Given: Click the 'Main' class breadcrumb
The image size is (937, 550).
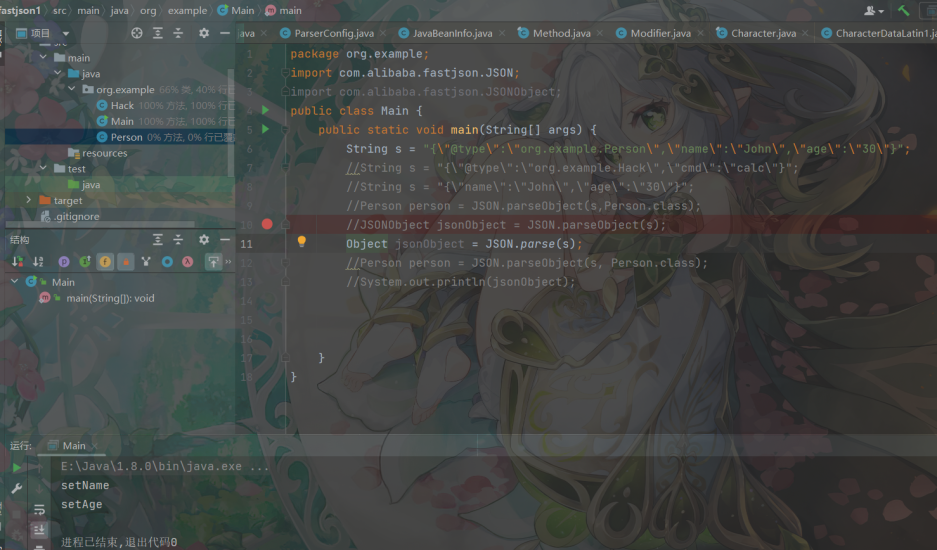Looking at the screenshot, I should [235, 10].
